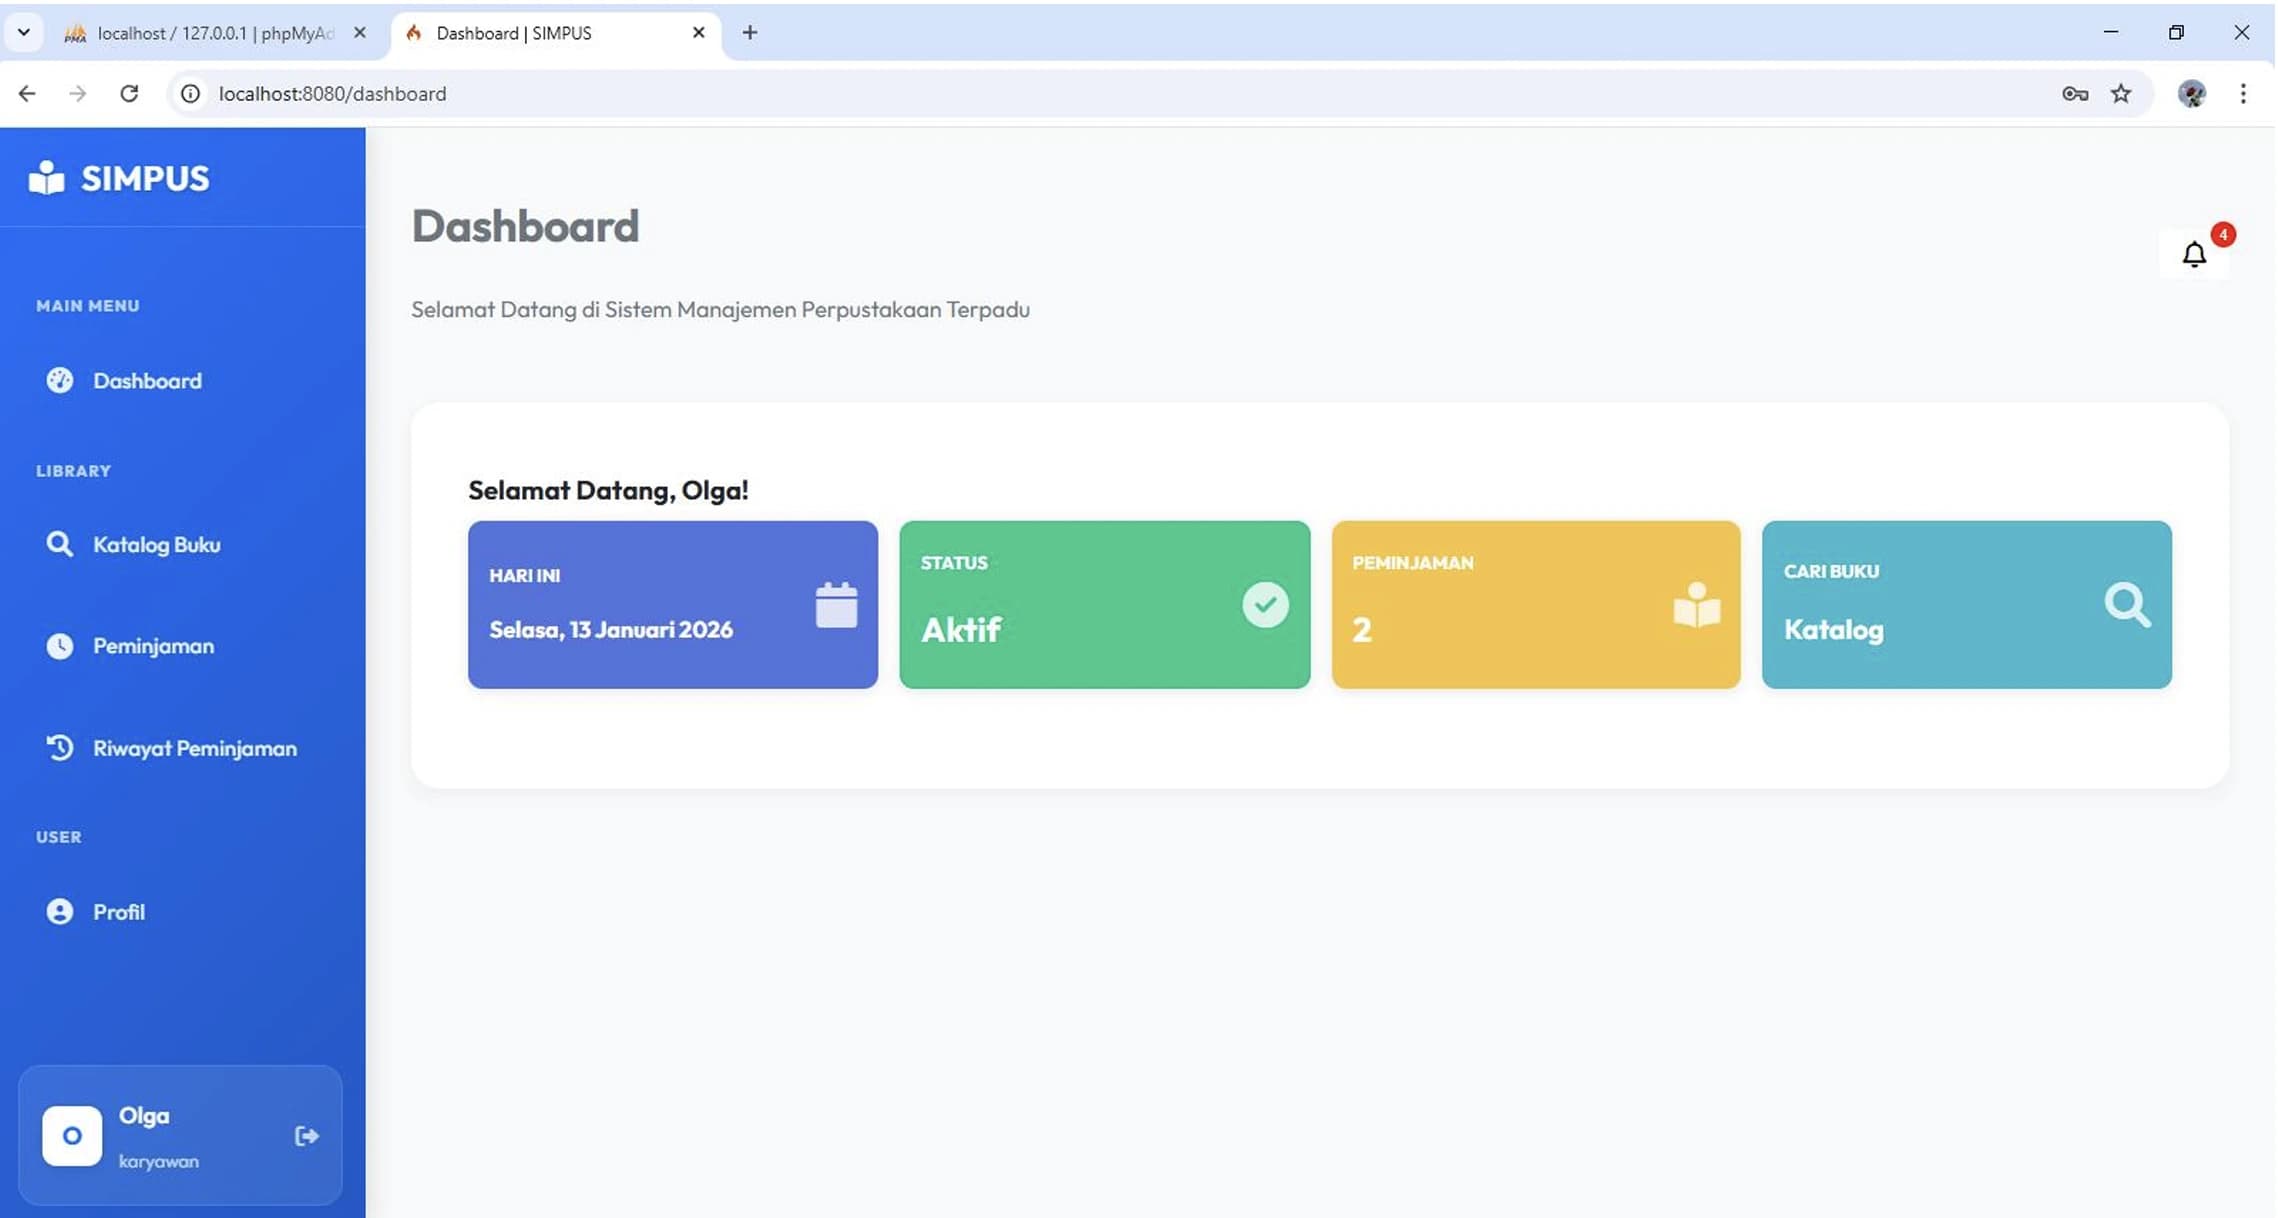Screen dimensions: 2278x1218
Task: Expand the tab search dropdown arrow
Action: click(24, 32)
